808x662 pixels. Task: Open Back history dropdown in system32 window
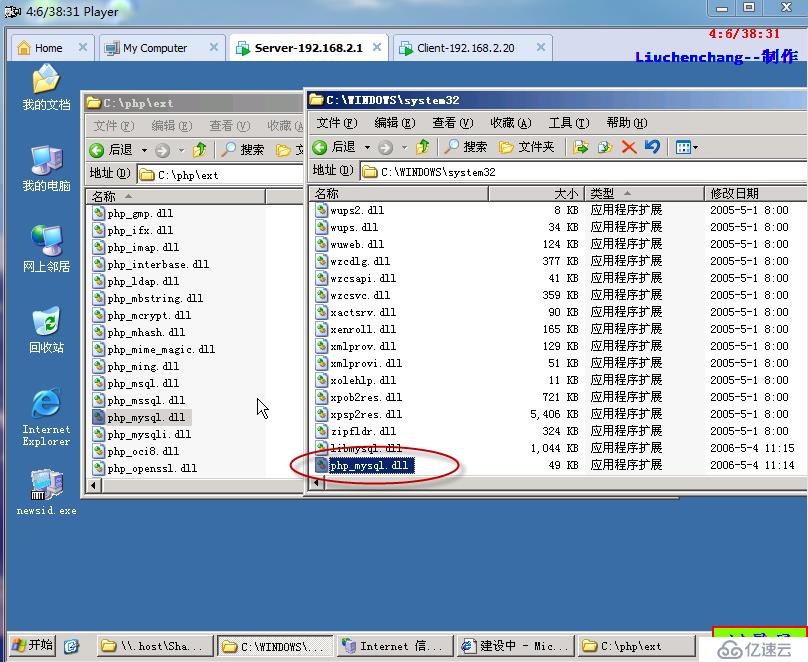367,148
